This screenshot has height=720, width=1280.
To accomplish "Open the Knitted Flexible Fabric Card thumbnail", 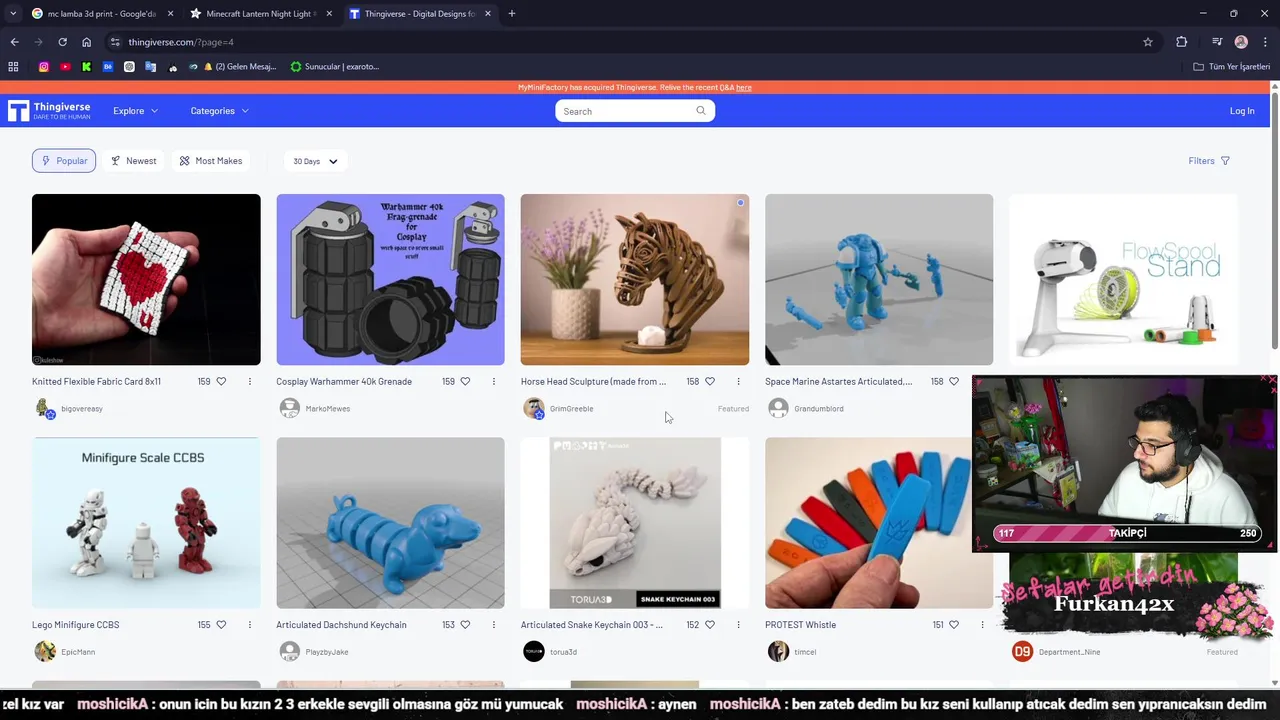I will coord(146,280).
